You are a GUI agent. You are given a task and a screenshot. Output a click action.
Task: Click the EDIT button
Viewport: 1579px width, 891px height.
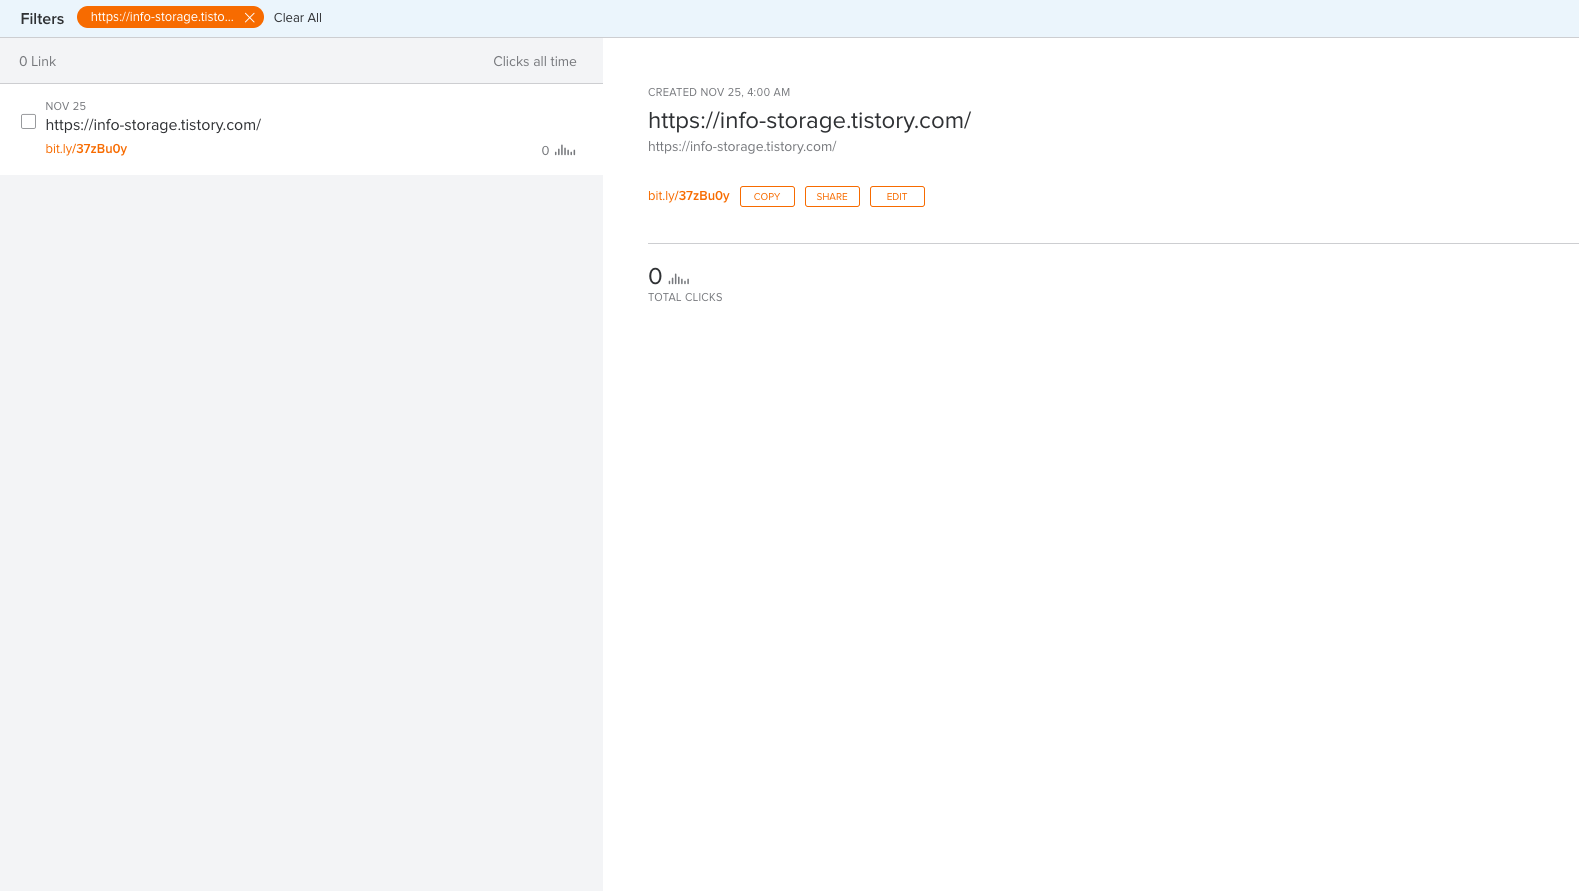pyautogui.click(x=897, y=197)
